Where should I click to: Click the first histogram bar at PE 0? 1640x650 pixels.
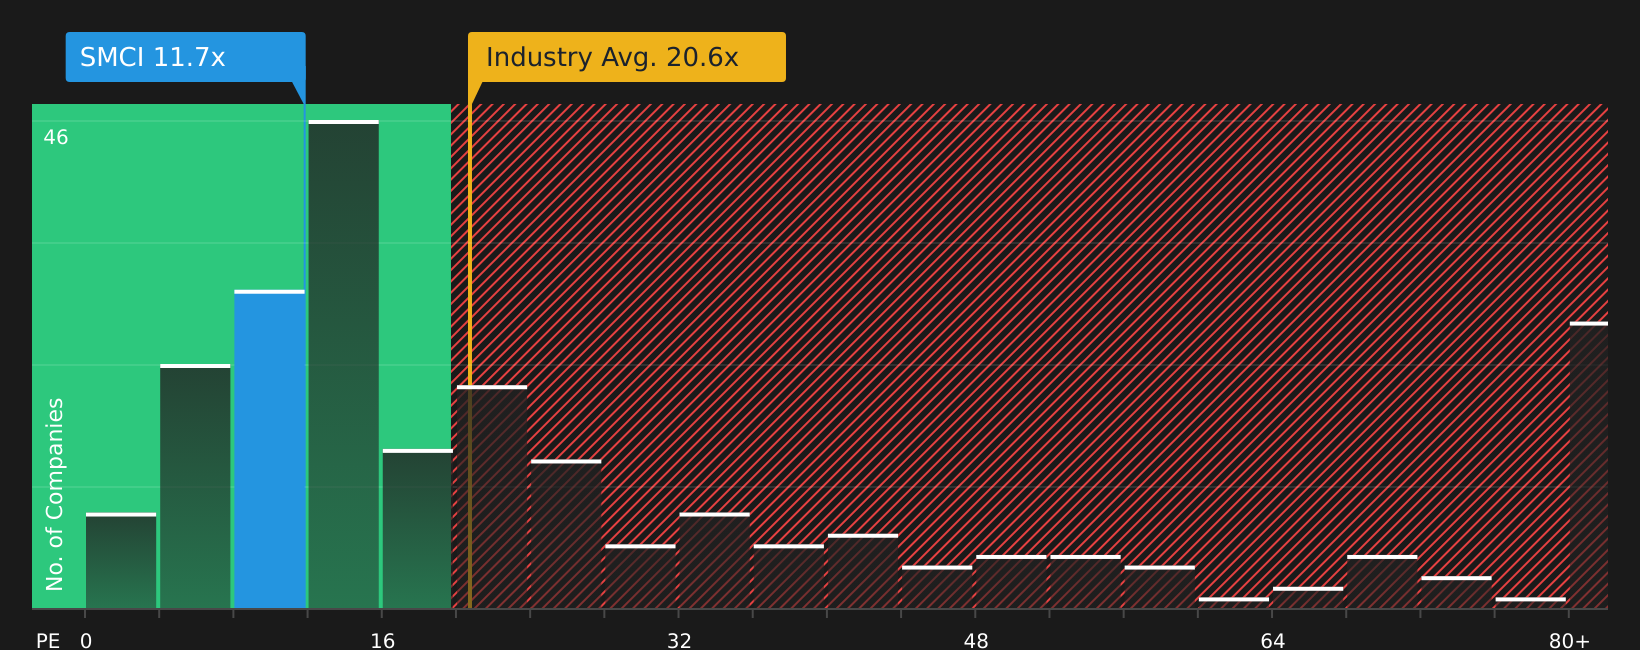point(121,560)
